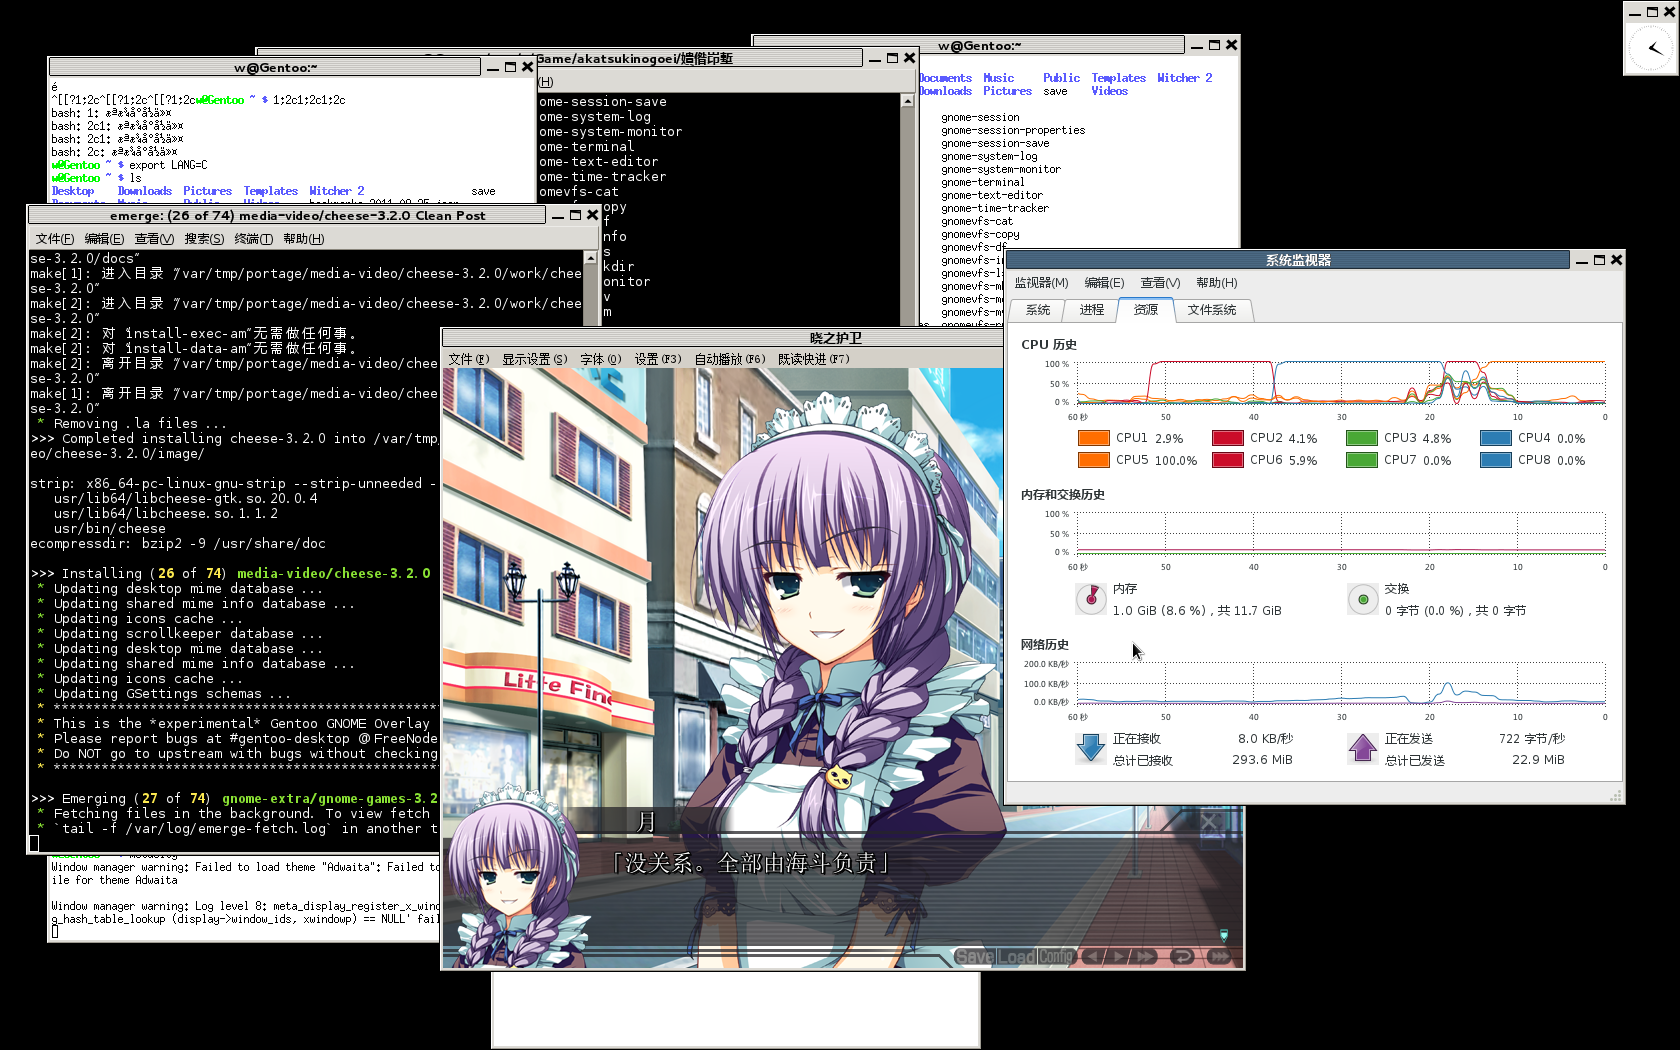This screenshot has height=1050, width=1680.
Task: Click 既读快进(F7) in the game menu bar
Action: (814, 359)
